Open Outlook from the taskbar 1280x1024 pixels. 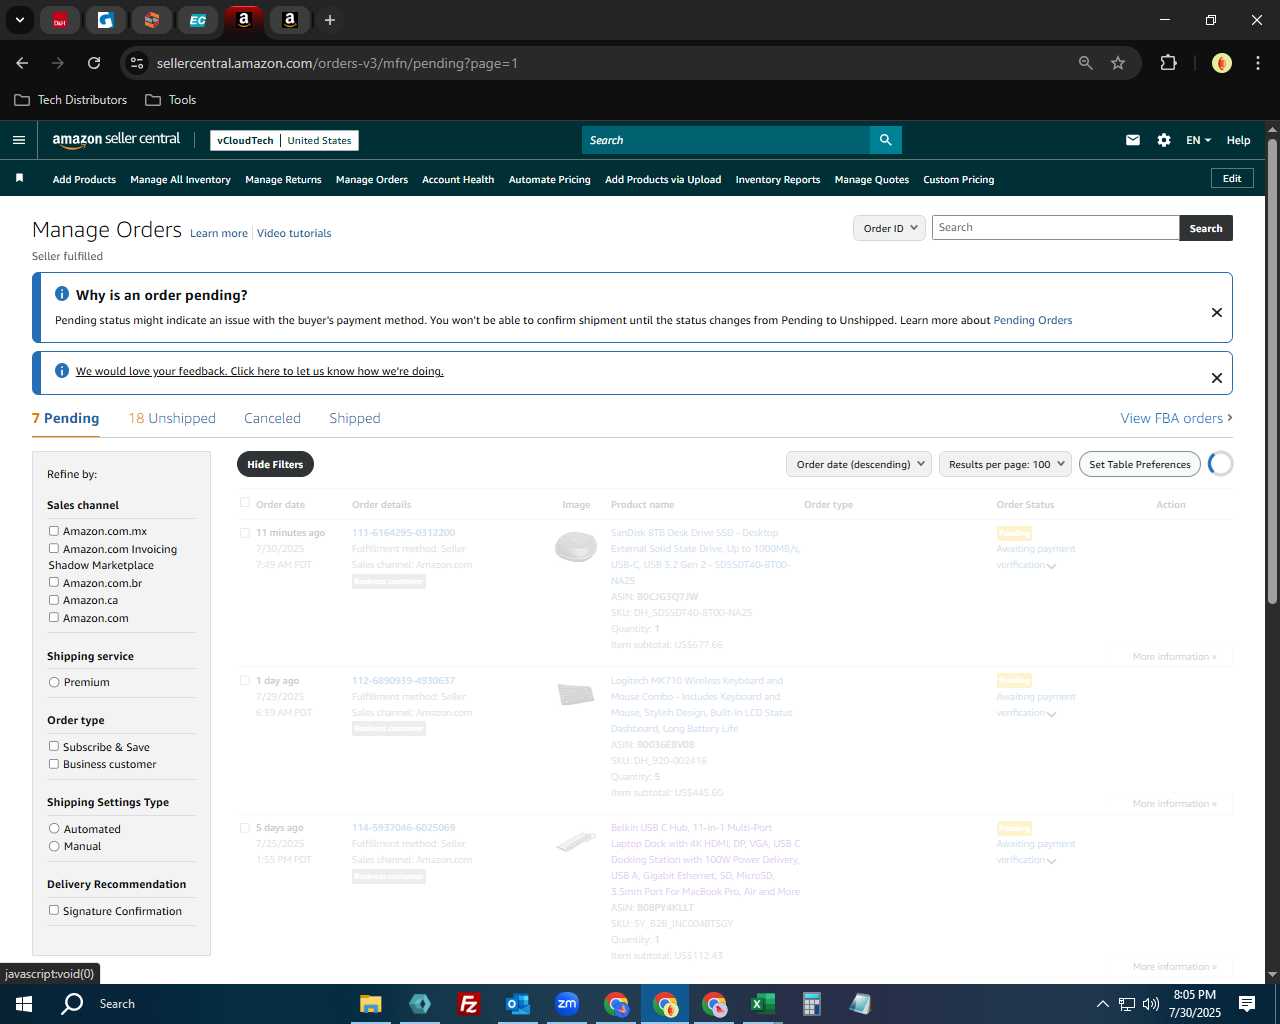point(518,1004)
